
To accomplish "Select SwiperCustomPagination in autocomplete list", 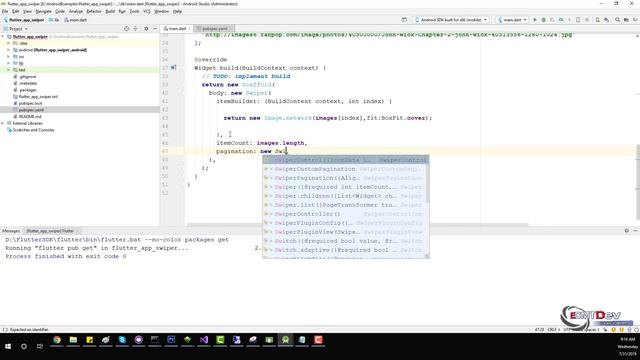I will click(345, 169).
